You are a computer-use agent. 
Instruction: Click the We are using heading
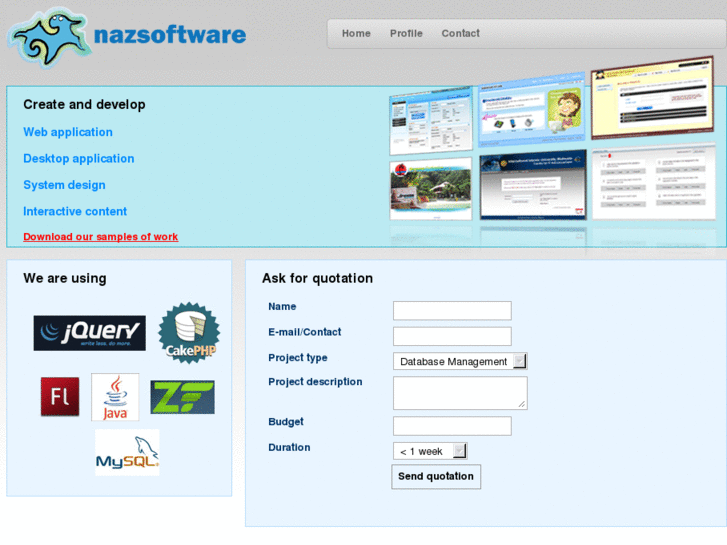point(65,278)
